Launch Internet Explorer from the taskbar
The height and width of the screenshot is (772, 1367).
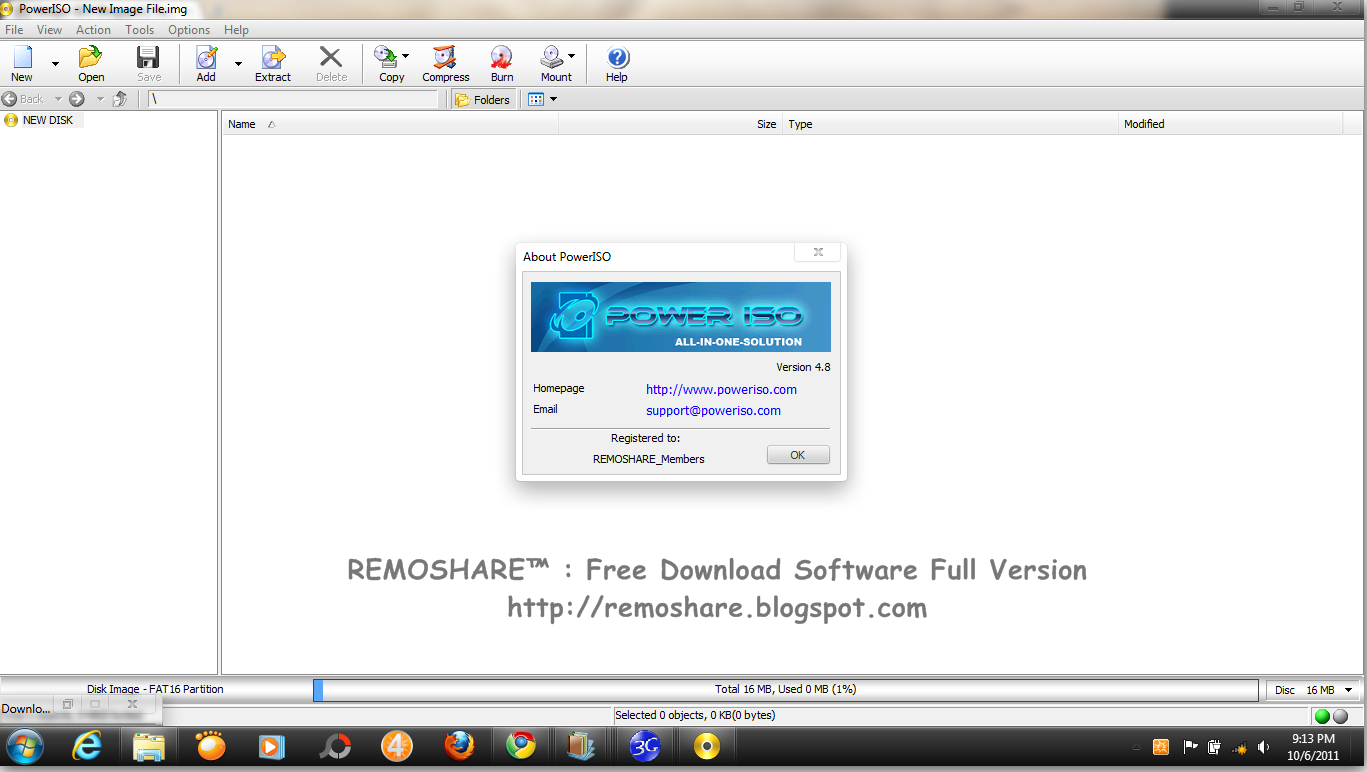[88, 746]
